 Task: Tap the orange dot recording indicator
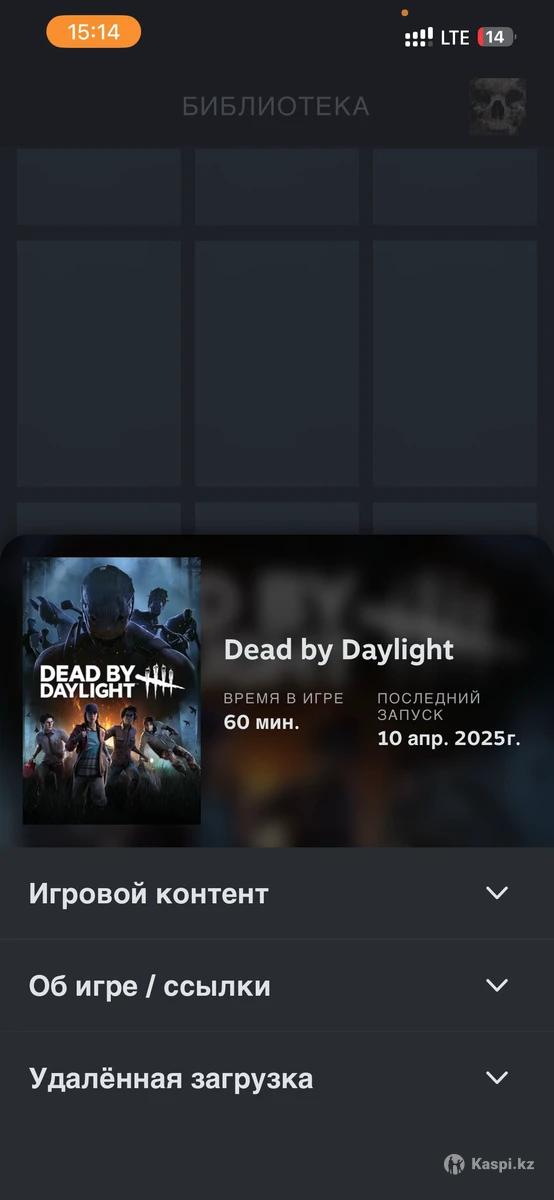point(404,13)
